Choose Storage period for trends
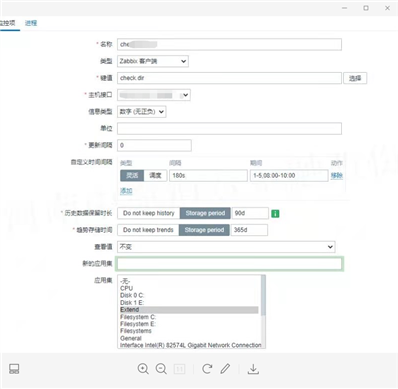Screen dimensions: 398x389 pyautogui.click(x=204, y=230)
